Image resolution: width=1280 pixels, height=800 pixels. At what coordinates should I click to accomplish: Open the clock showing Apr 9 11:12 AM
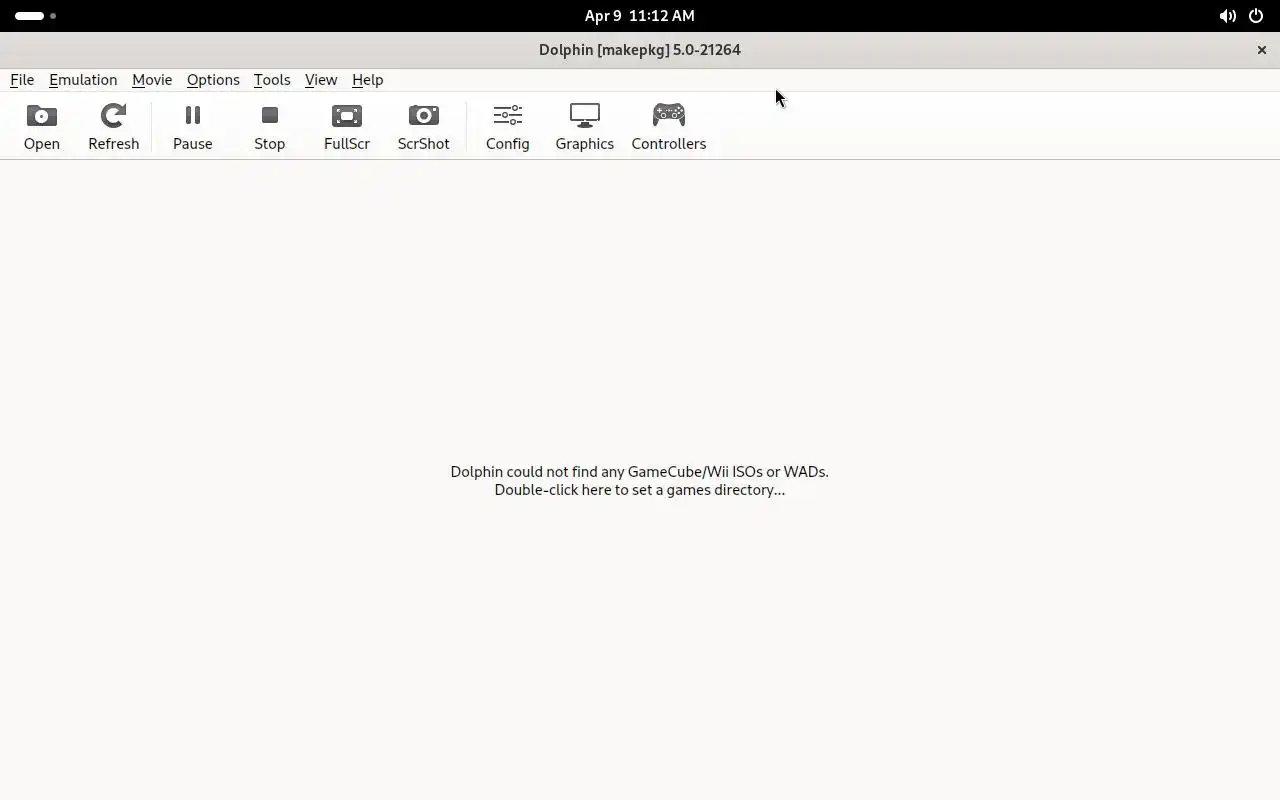[640, 16]
